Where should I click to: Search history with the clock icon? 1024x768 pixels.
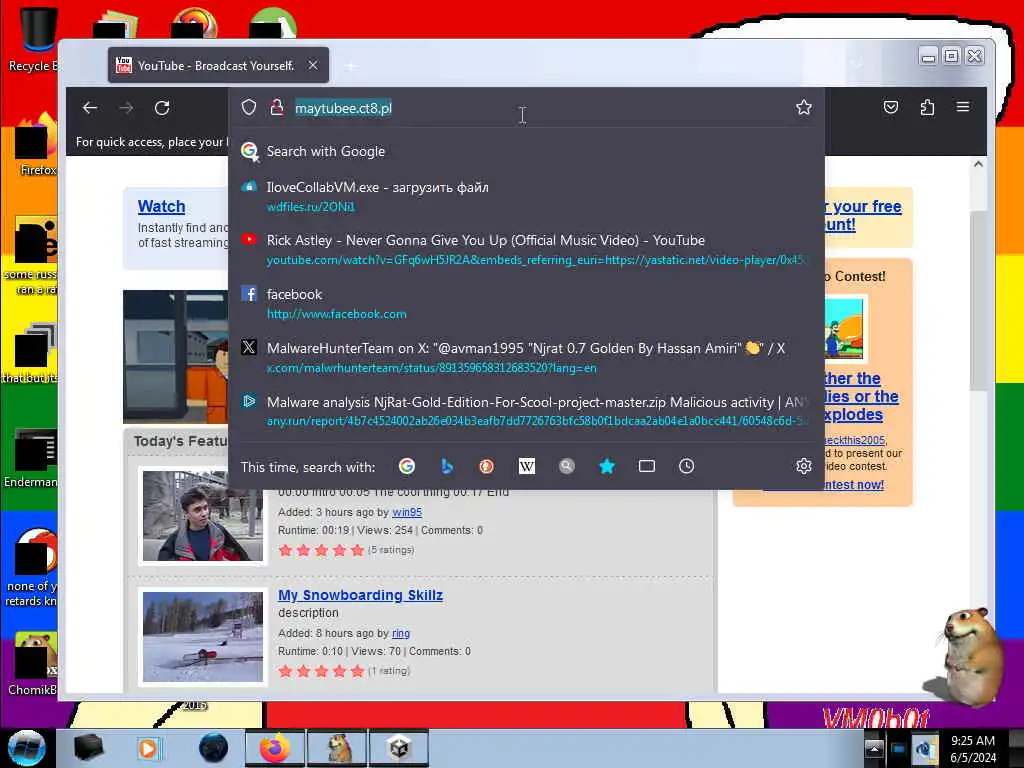point(686,466)
